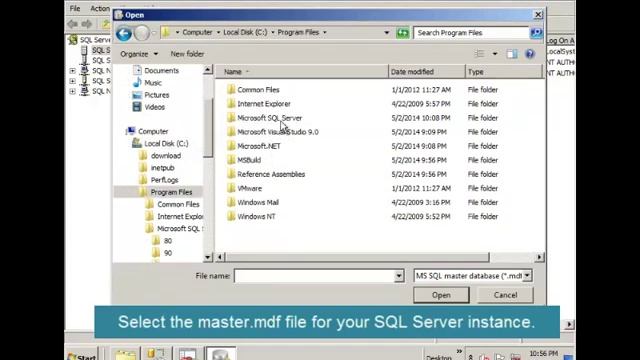Select the PerfLogs folder in tree
This screenshot has height=360, width=640.
164,180
